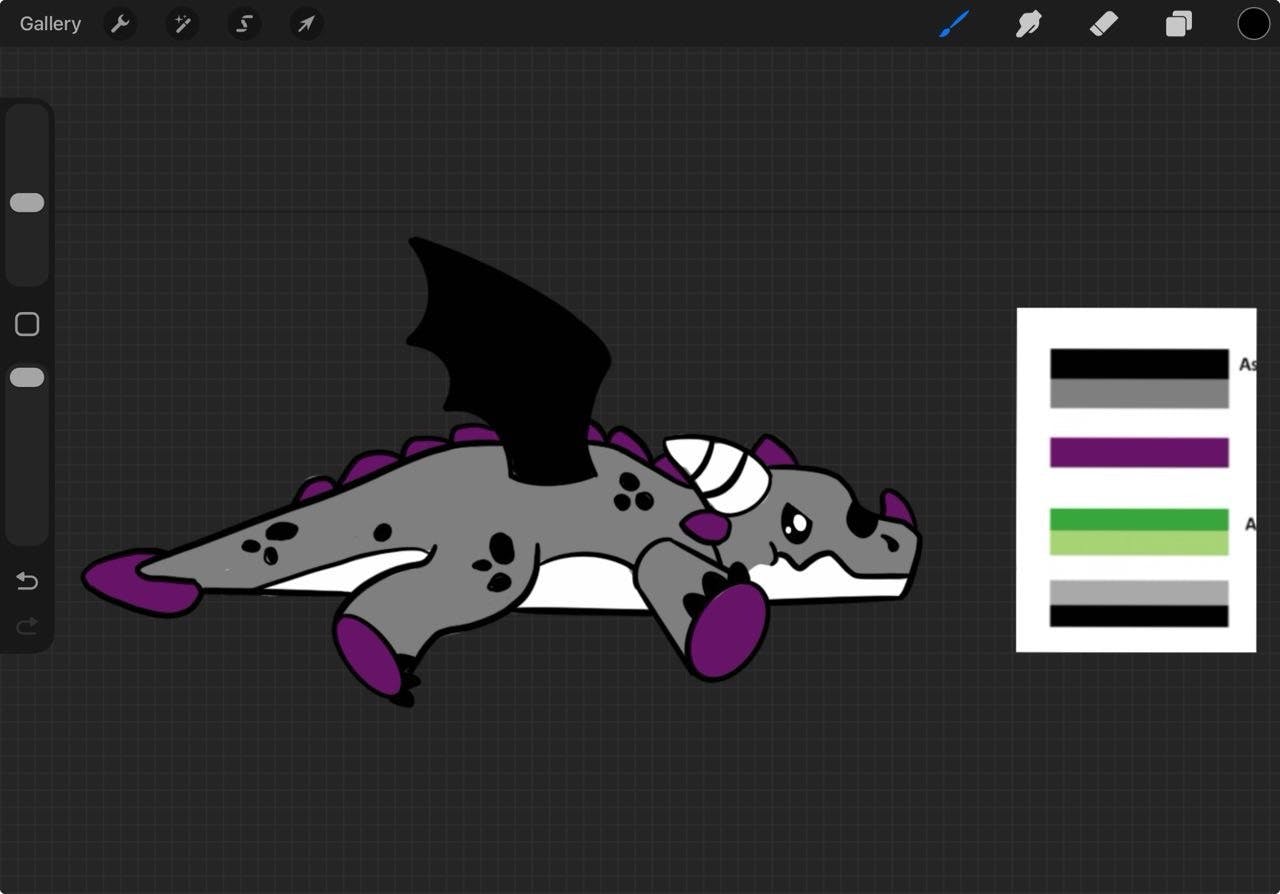Viewport: 1280px width, 894px height.
Task: Click the brush opacity slider handle
Action: click(27, 377)
